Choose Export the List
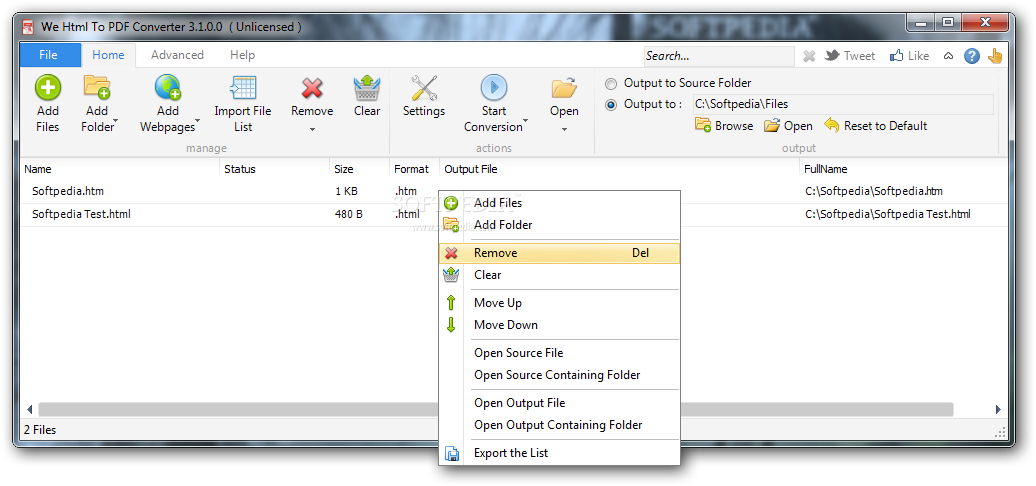Viewport: 1036px width, 486px height. click(559, 453)
